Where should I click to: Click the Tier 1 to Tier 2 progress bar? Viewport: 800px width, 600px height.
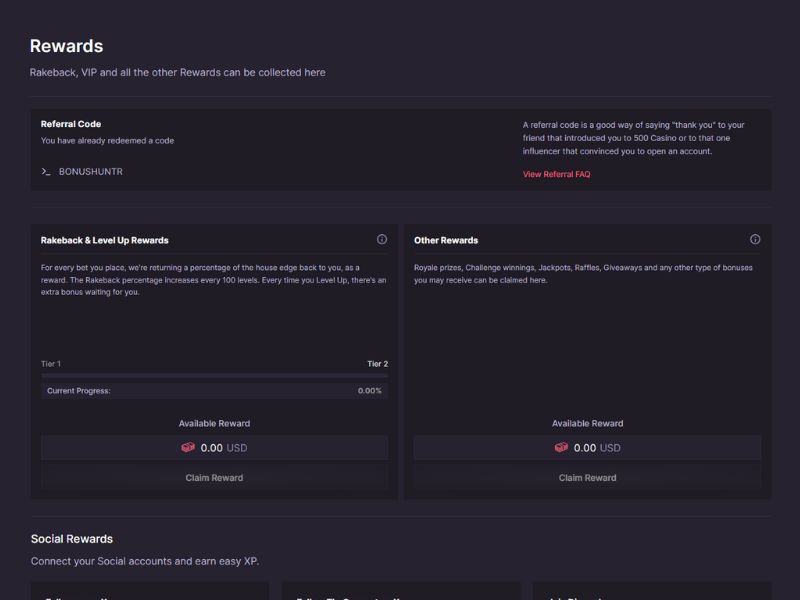pyautogui.click(x=214, y=376)
